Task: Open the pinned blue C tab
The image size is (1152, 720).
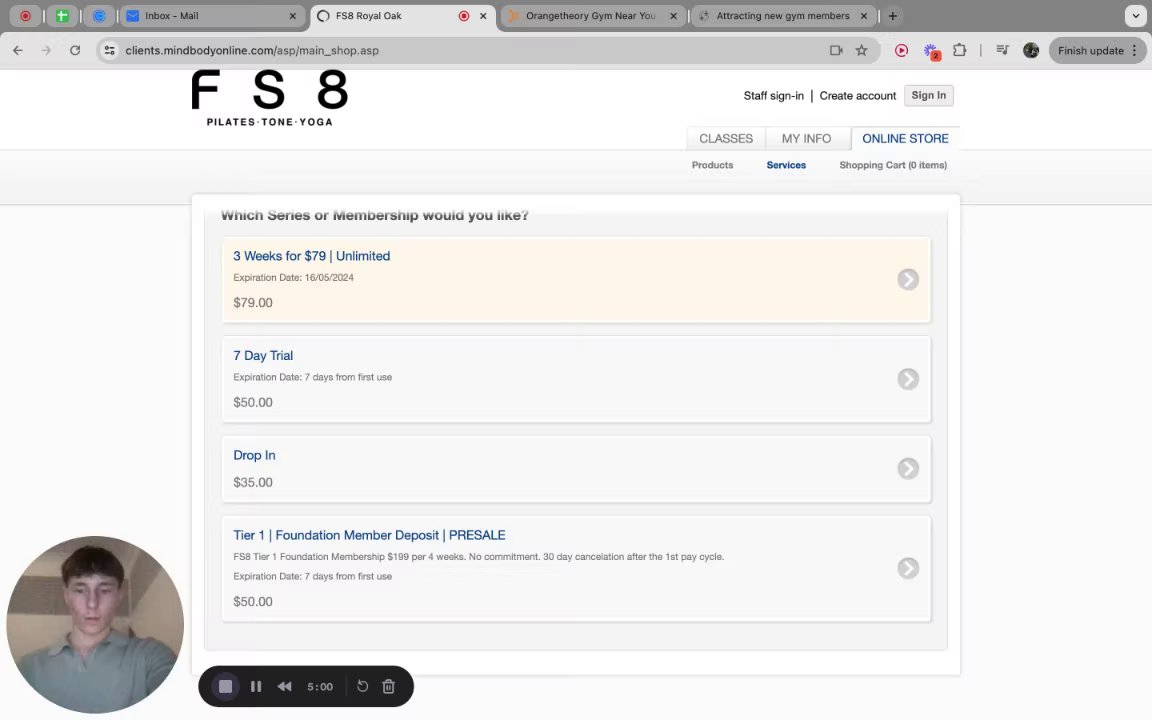Action: (x=99, y=16)
